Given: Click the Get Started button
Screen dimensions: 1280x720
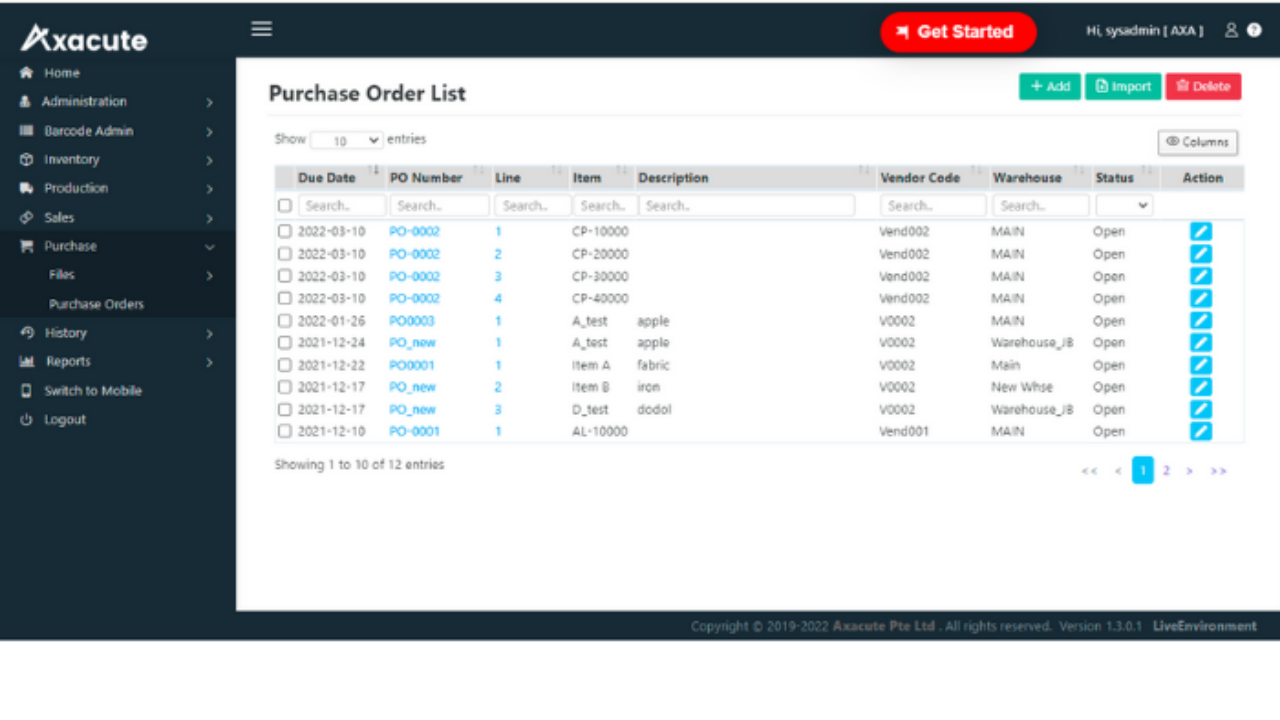Looking at the screenshot, I should click(x=958, y=32).
